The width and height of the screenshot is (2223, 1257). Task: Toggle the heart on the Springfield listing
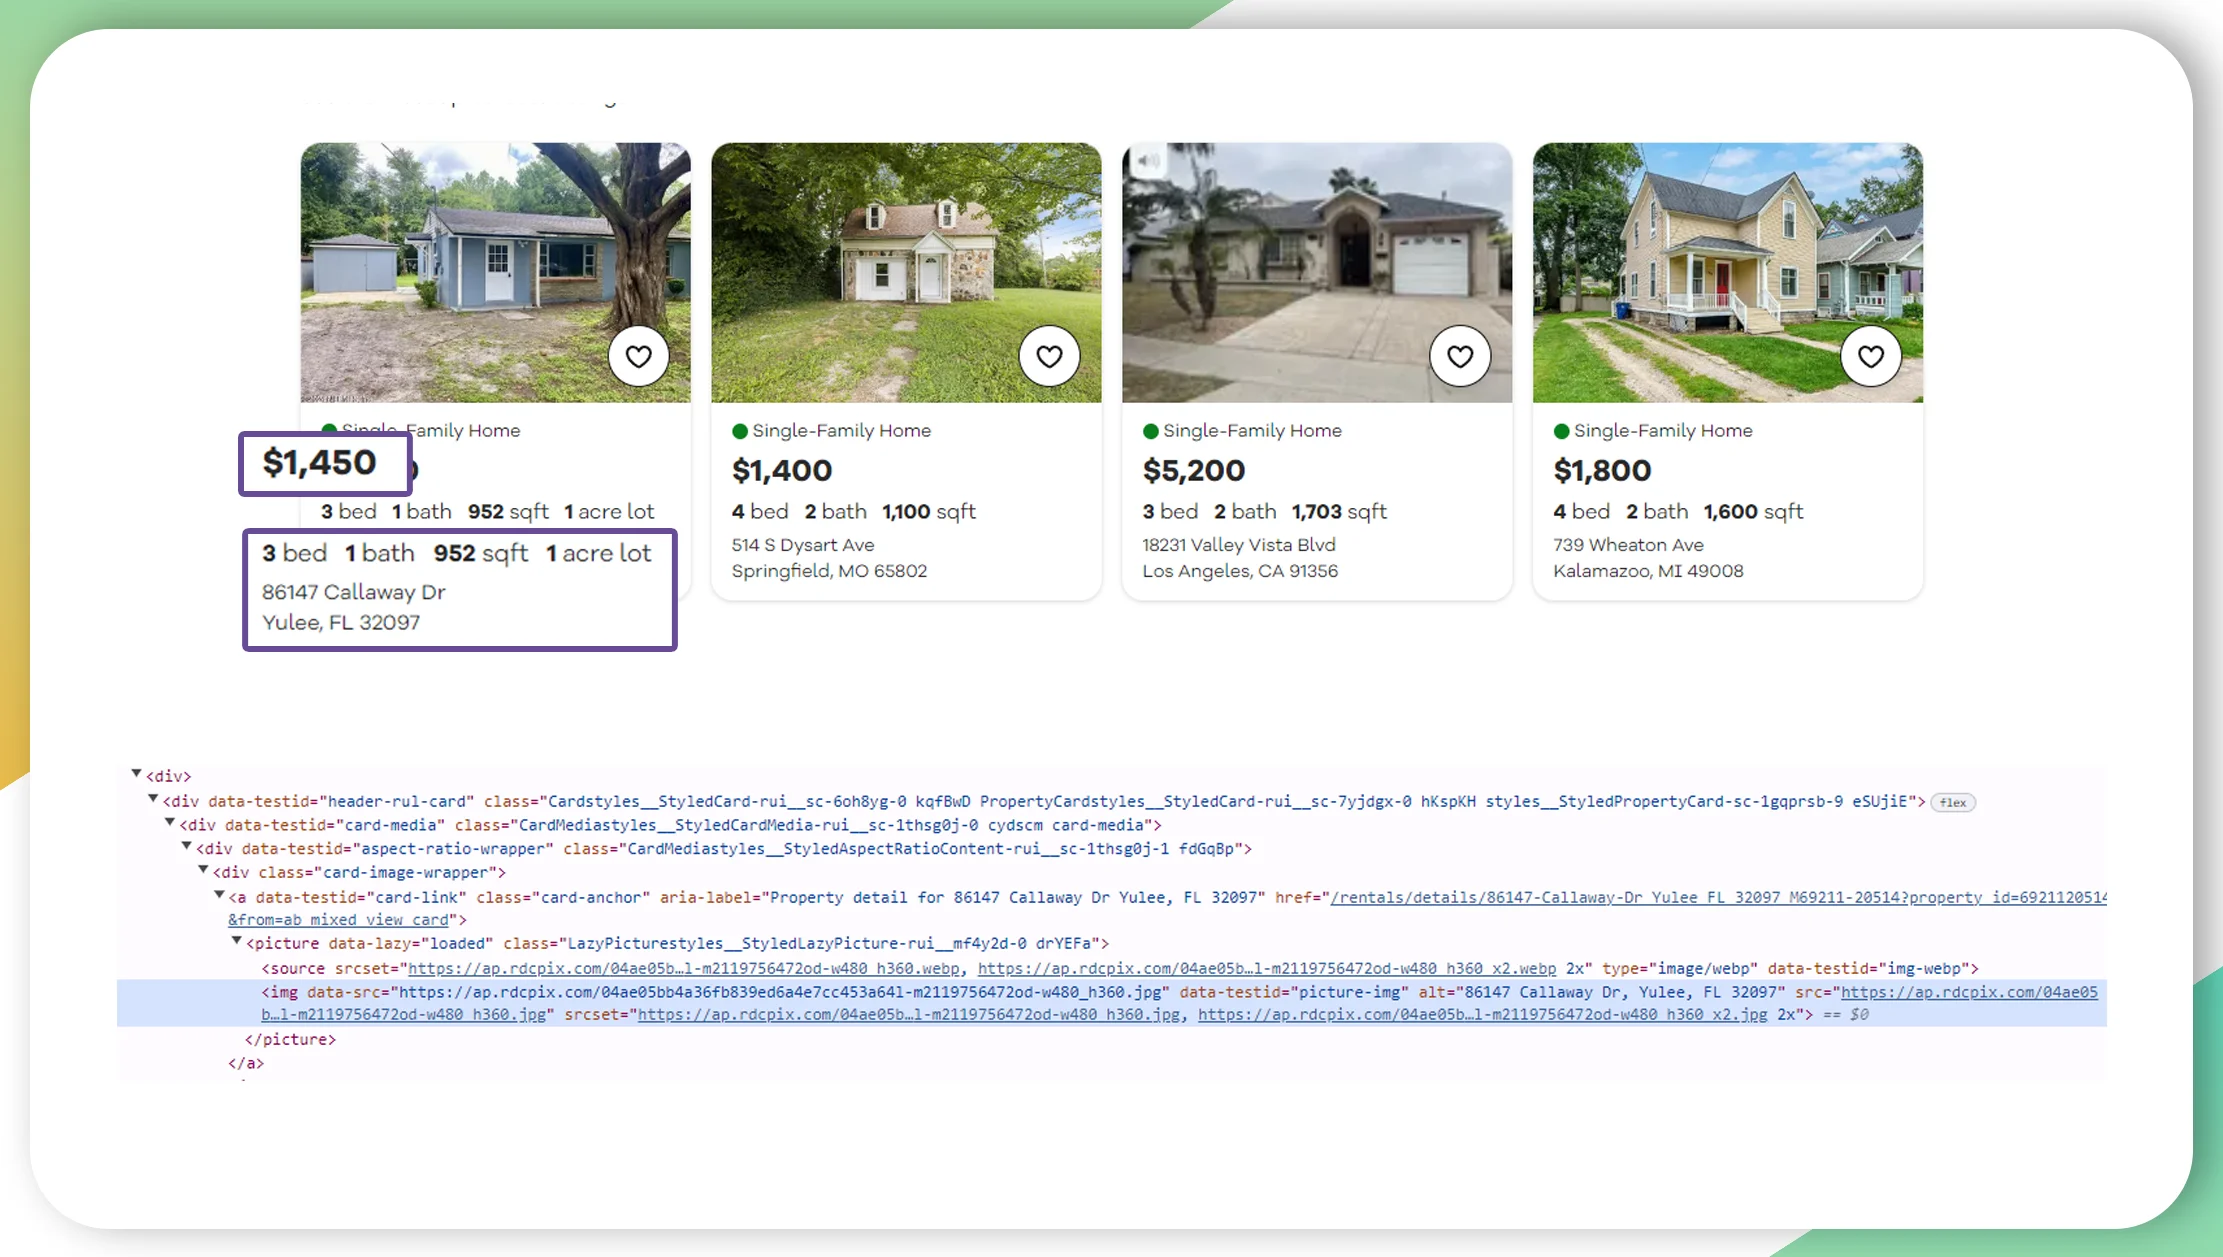pyautogui.click(x=1050, y=356)
